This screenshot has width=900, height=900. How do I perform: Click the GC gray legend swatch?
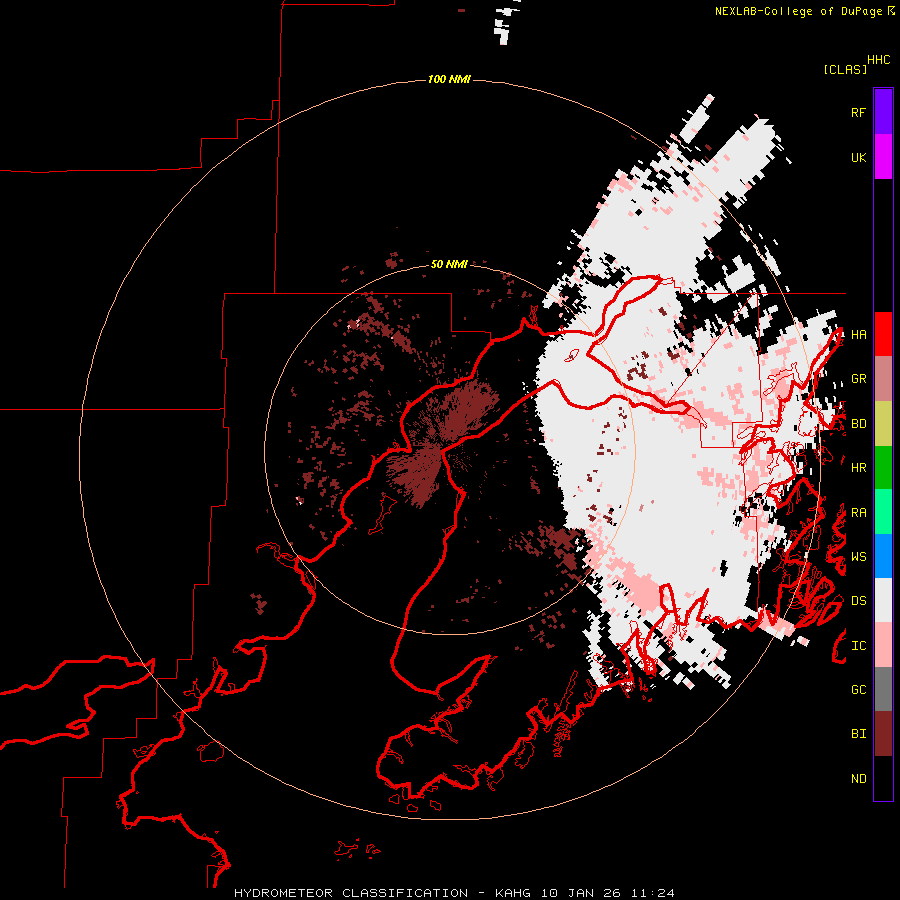click(883, 689)
